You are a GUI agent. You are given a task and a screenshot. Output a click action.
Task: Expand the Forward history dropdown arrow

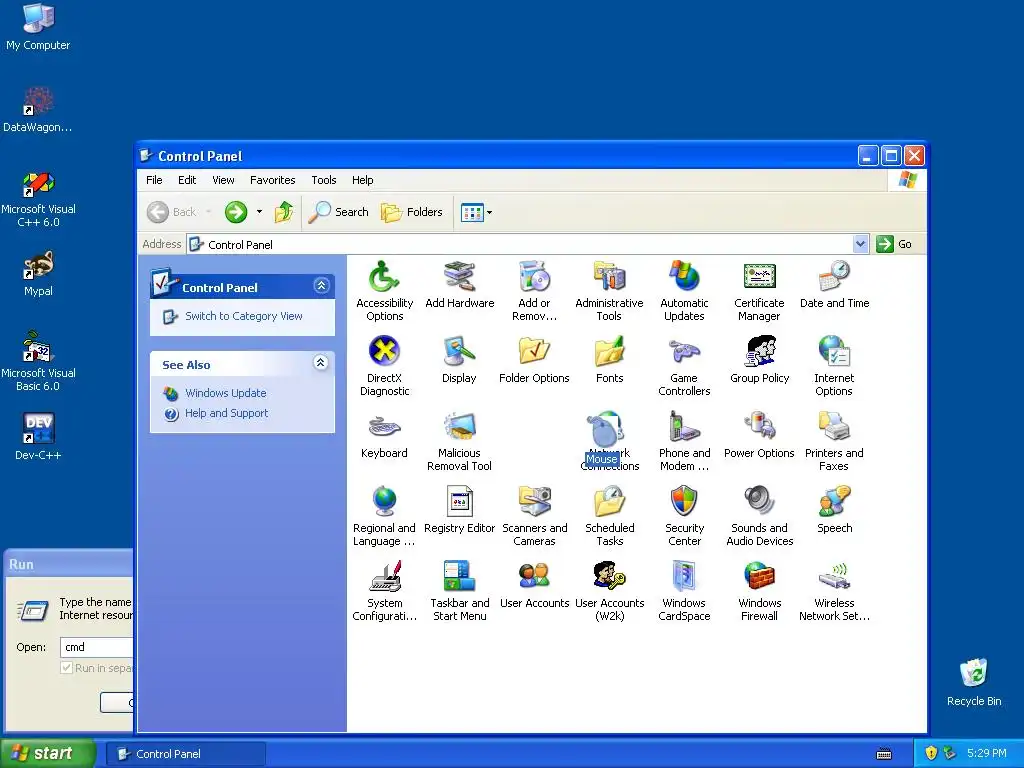pos(259,212)
